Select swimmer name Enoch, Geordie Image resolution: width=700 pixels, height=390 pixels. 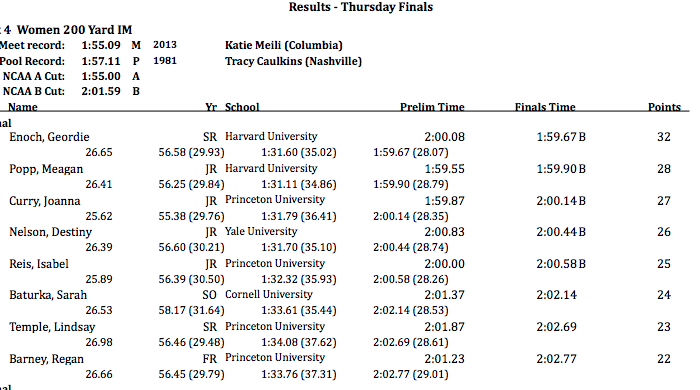(49, 137)
